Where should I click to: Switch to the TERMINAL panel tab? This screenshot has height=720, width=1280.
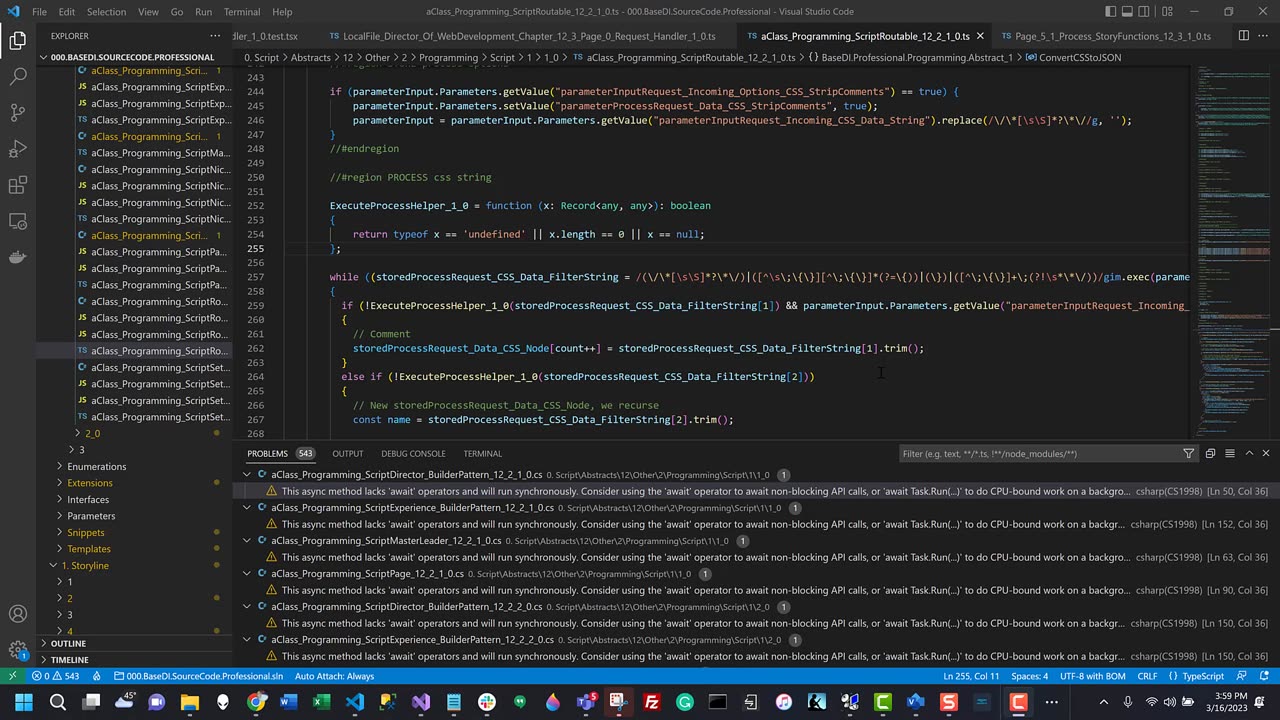482,453
